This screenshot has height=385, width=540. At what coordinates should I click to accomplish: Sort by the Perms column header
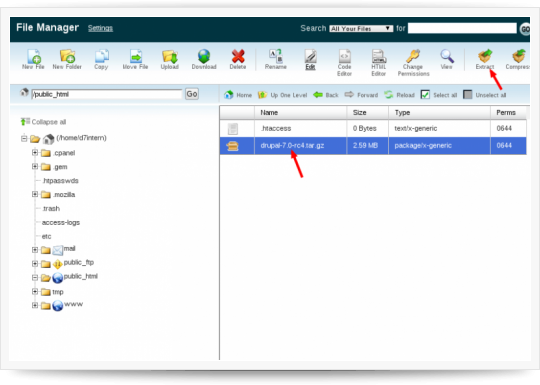[x=508, y=113]
